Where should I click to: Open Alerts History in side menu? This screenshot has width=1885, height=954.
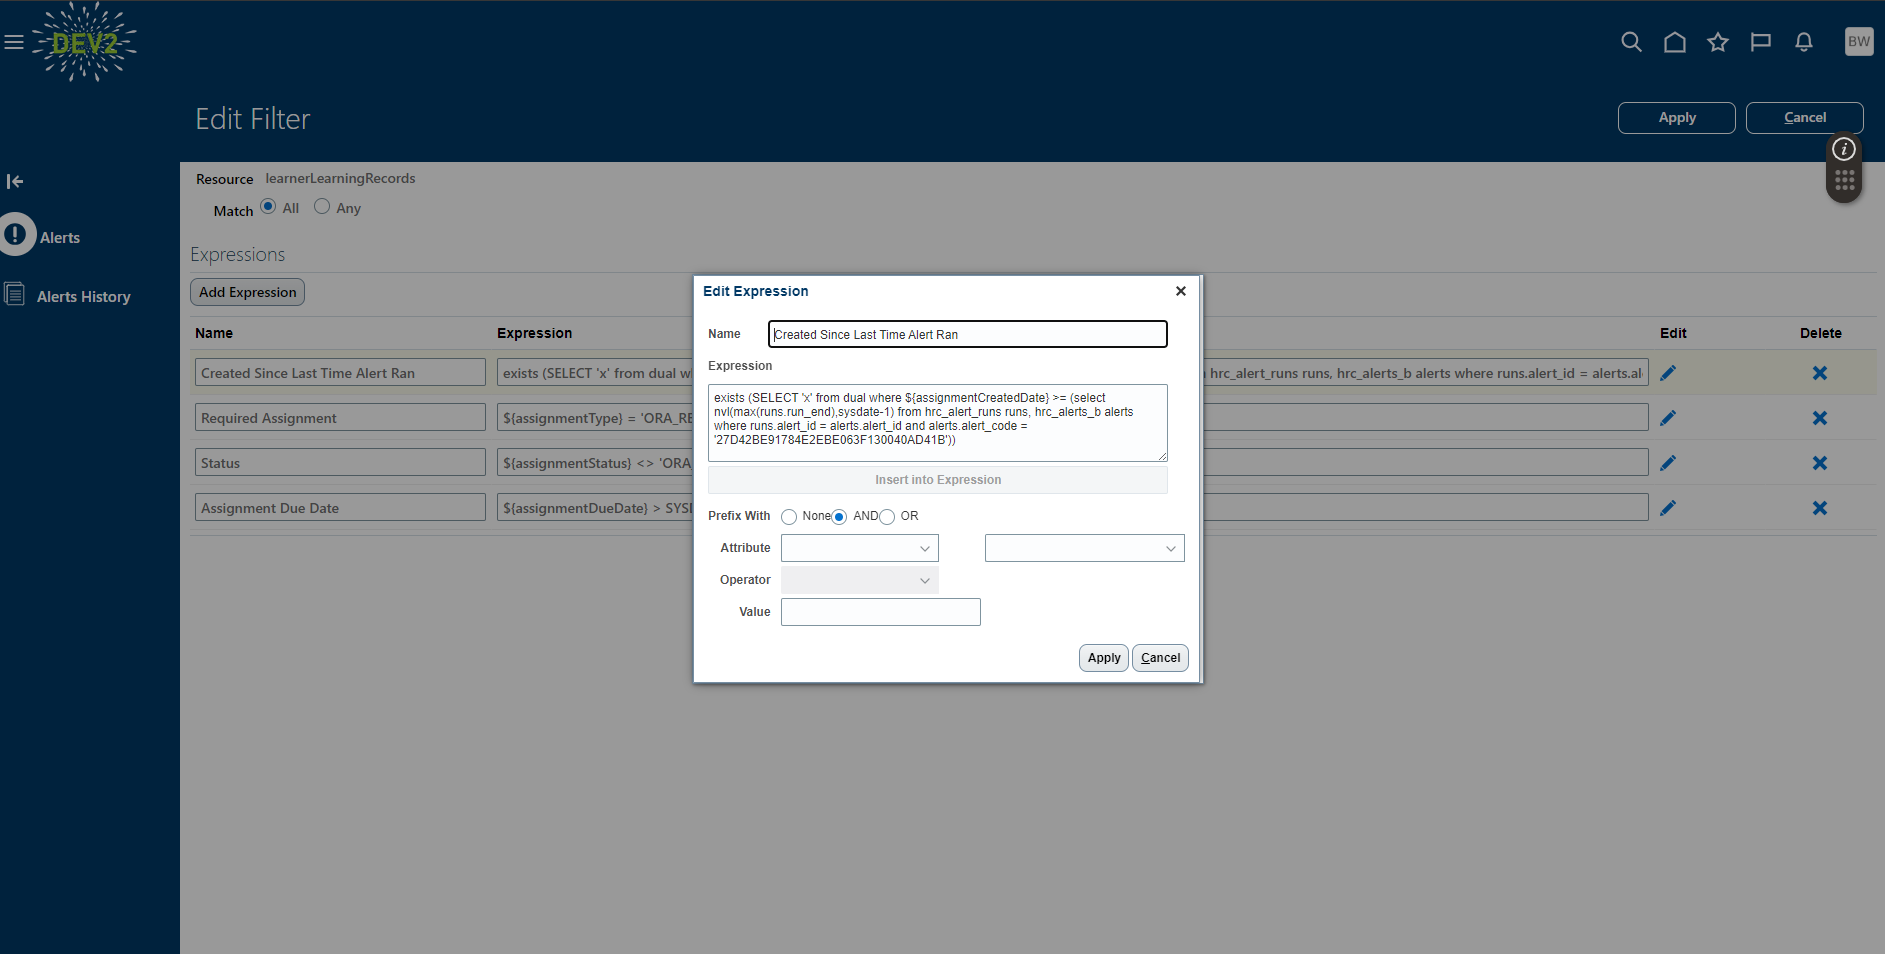coord(84,297)
